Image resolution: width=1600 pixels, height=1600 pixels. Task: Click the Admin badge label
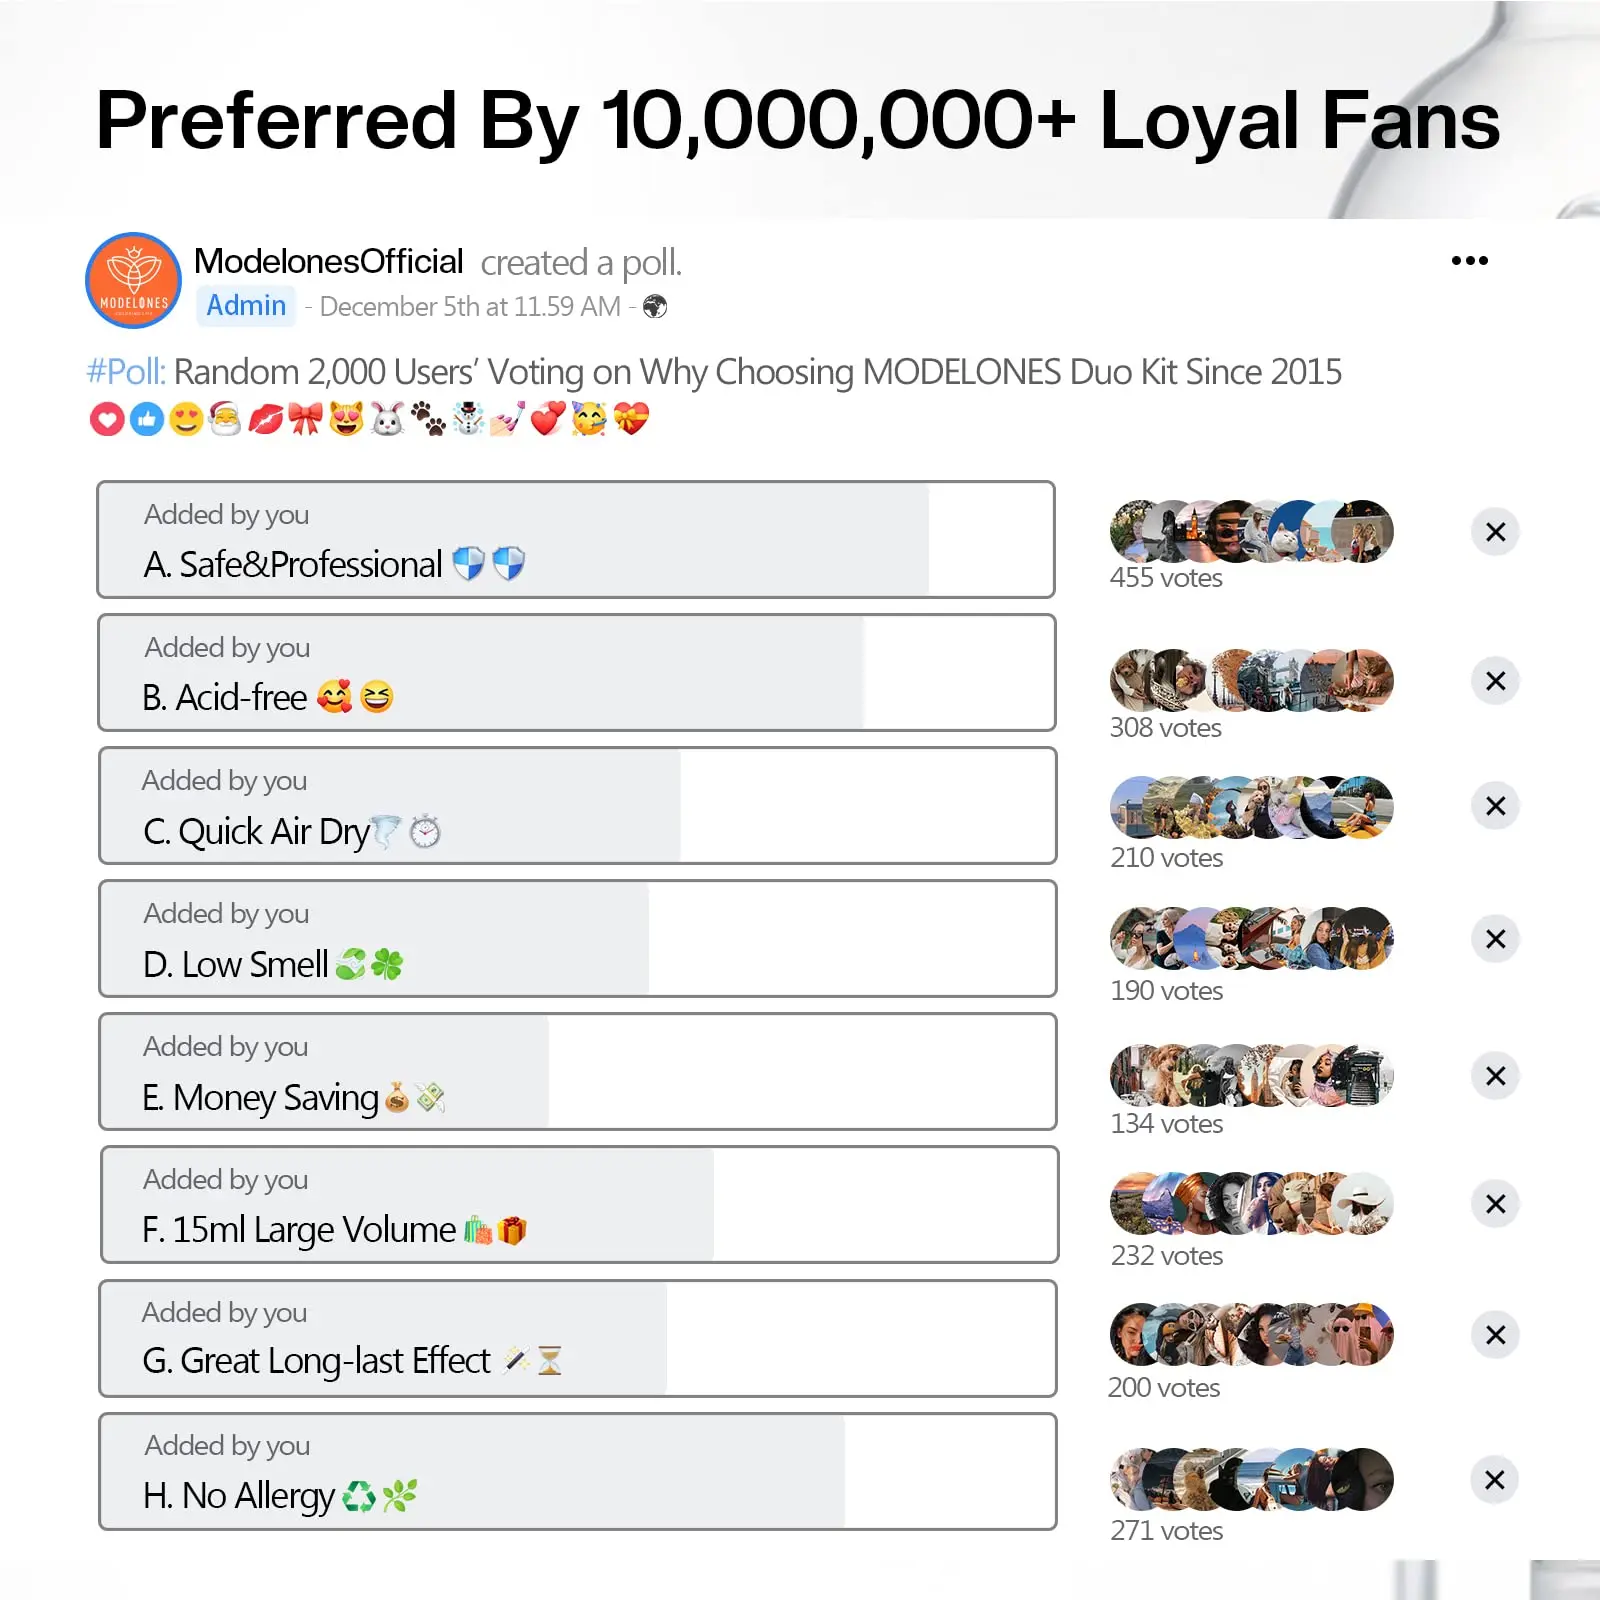(x=246, y=306)
